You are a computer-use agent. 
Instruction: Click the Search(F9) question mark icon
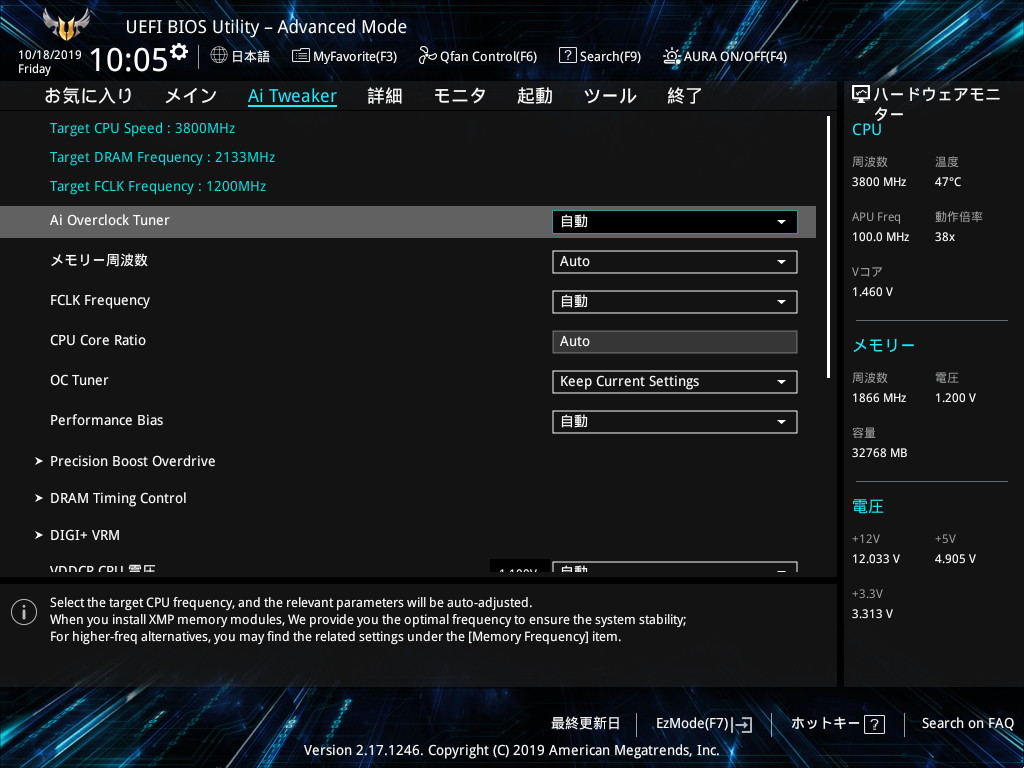click(x=568, y=56)
